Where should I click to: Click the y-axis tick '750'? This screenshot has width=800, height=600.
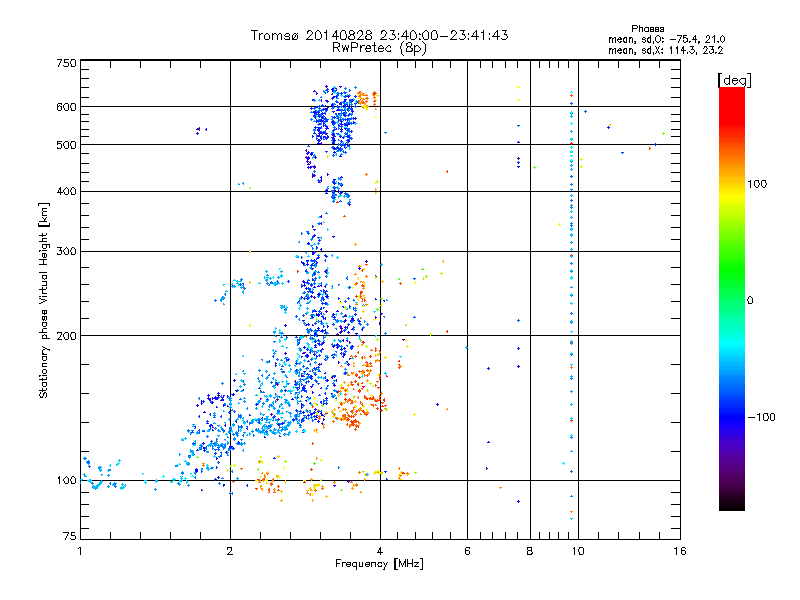click(66, 63)
